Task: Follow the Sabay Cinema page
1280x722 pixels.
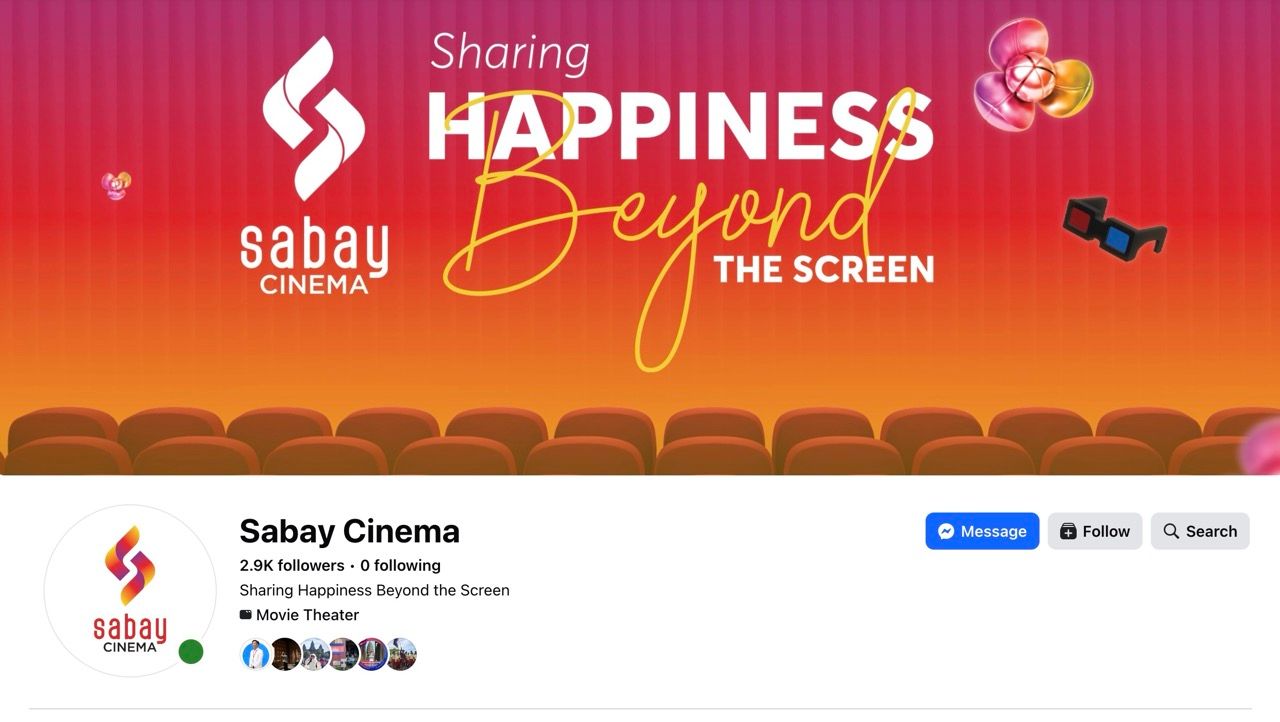Action: (x=1094, y=531)
